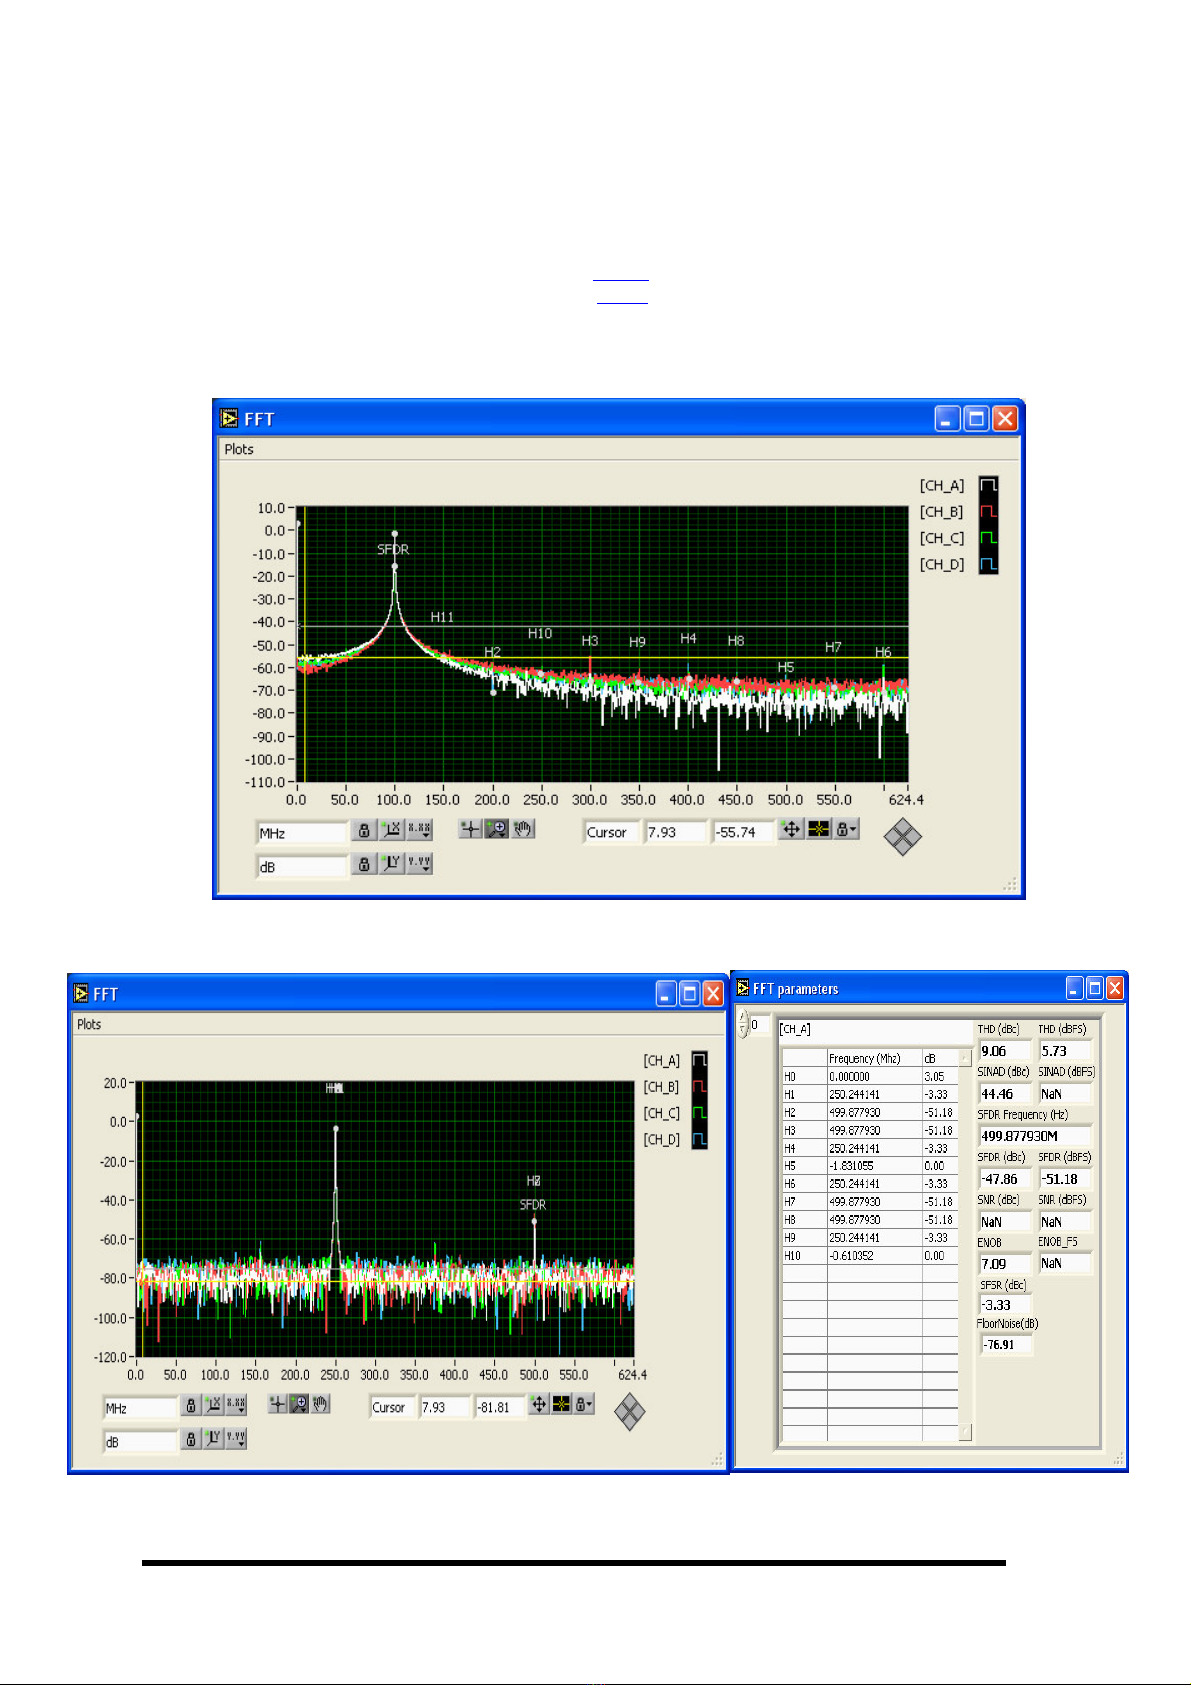The height and width of the screenshot is (1685, 1191).
Task: Click cursor mover diamond pad in upper FFT window
Action: coord(902,837)
